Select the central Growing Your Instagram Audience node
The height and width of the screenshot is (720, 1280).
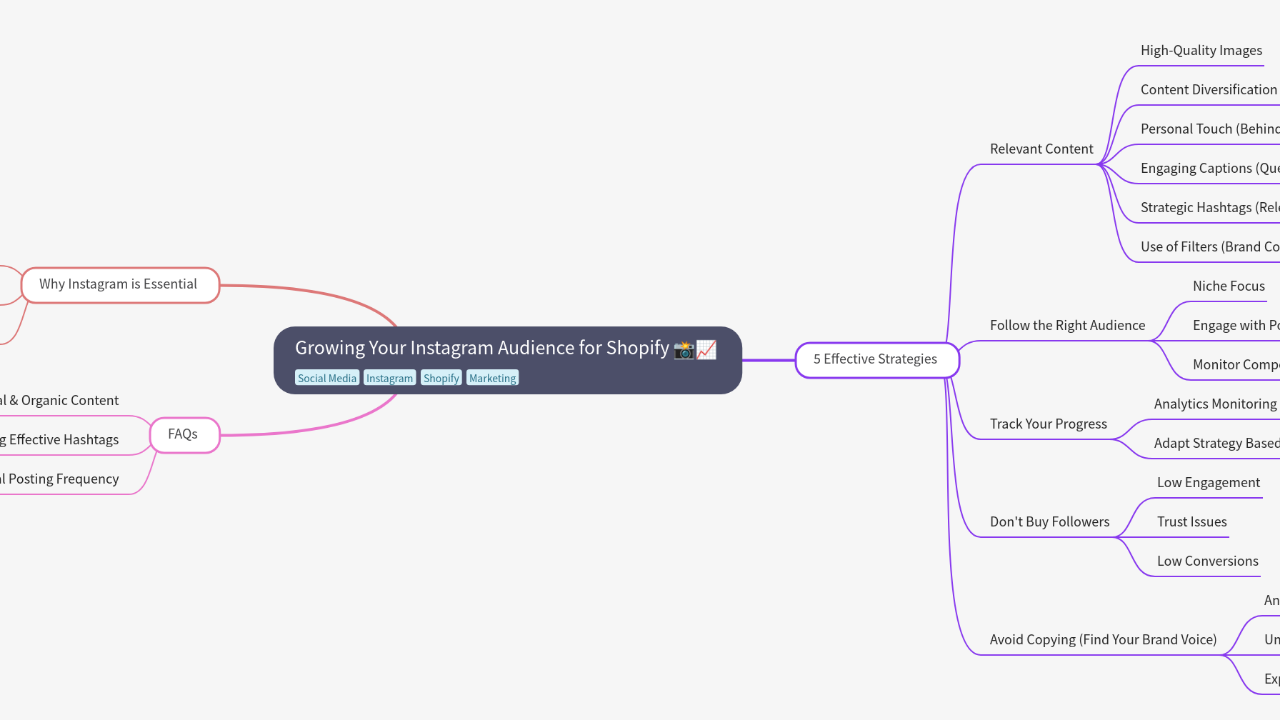click(507, 360)
